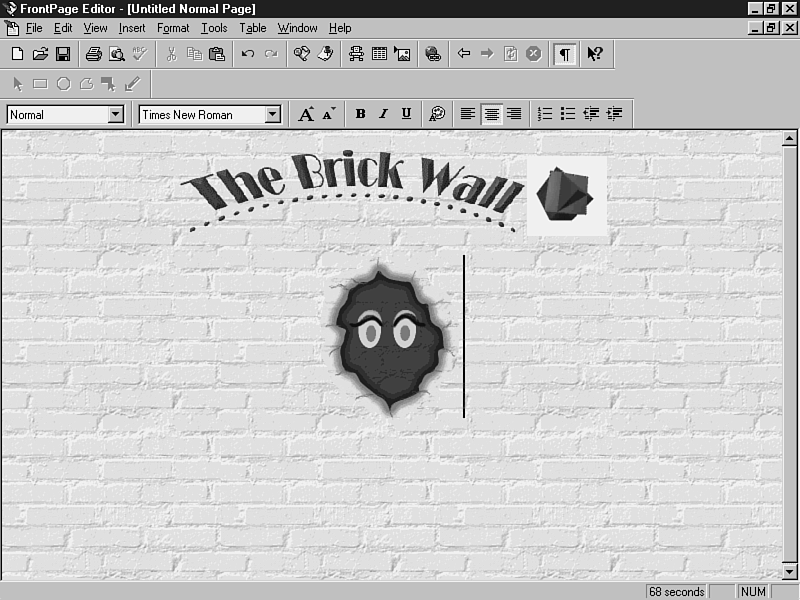Open the Normal style dropdown arrow
The height and width of the screenshot is (600, 800).
point(116,114)
